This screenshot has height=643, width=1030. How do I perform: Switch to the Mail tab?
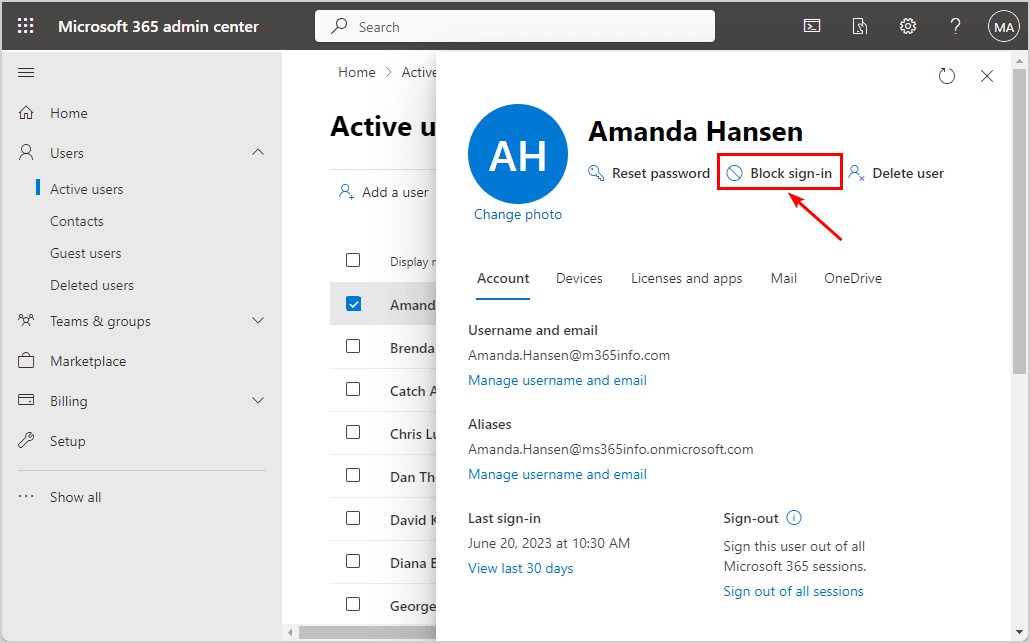[784, 278]
